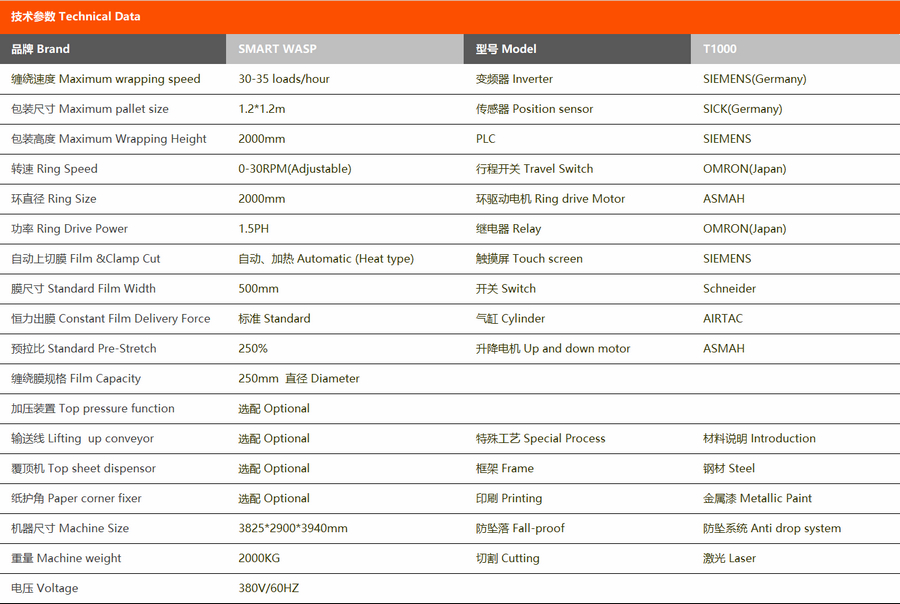This screenshot has width=900, height=604.
Task: Select the Top pressure function label
Action: [93, 409]
